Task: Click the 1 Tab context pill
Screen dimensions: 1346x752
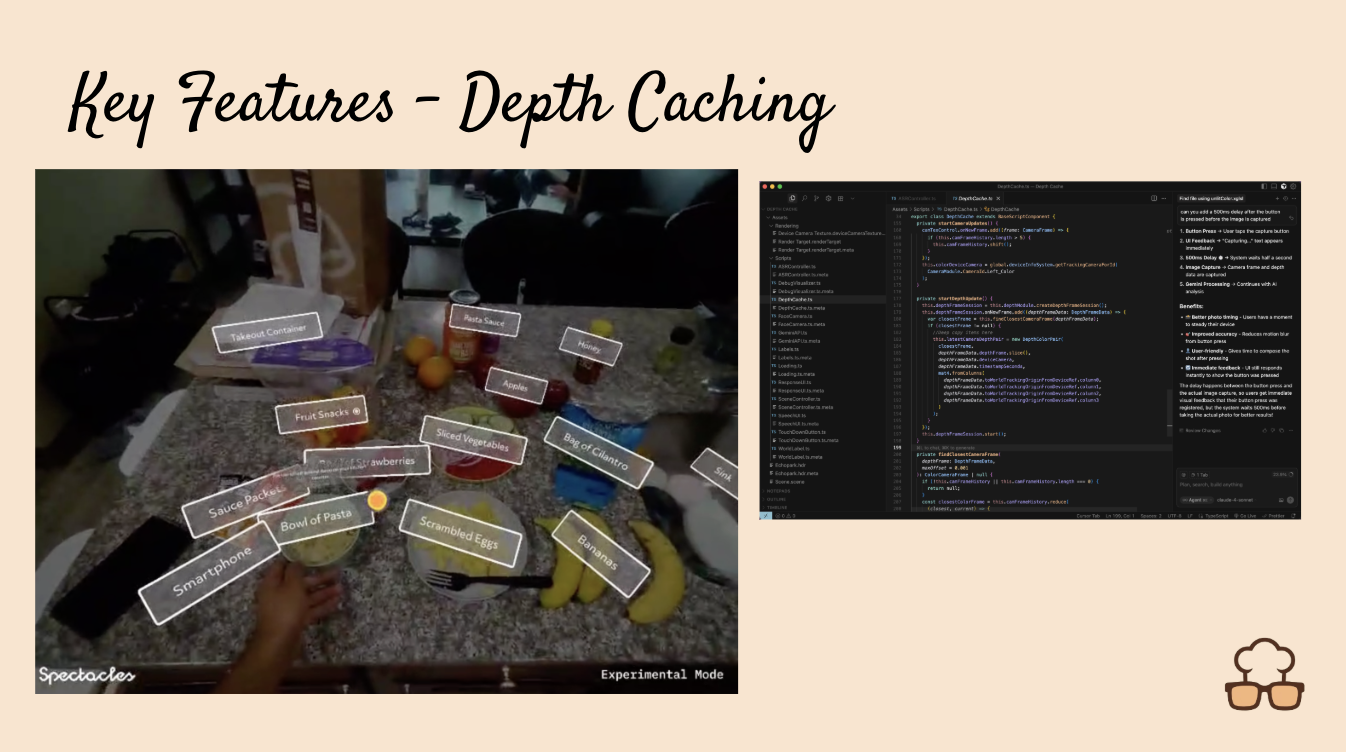Action: point(1199,475)
